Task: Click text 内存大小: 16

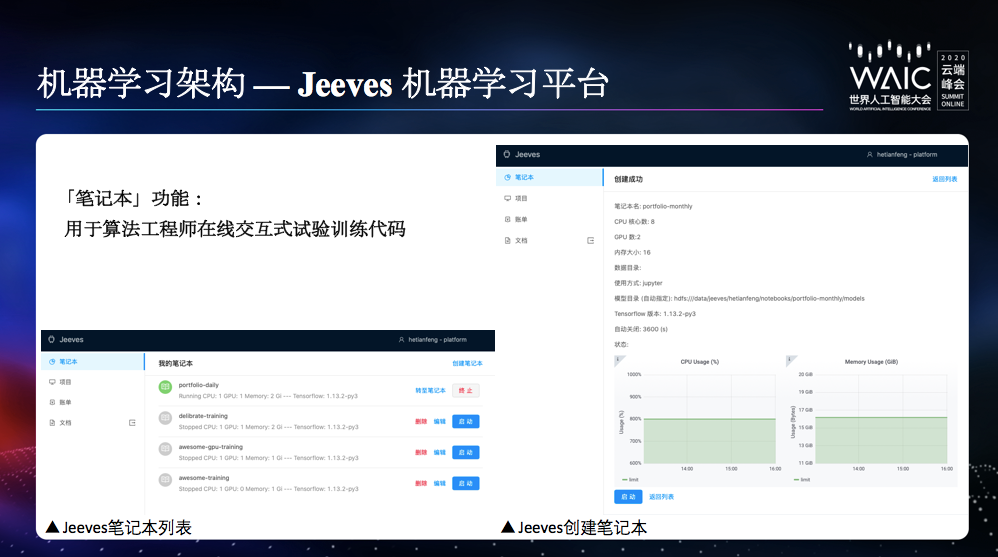Action: [632, 252]
